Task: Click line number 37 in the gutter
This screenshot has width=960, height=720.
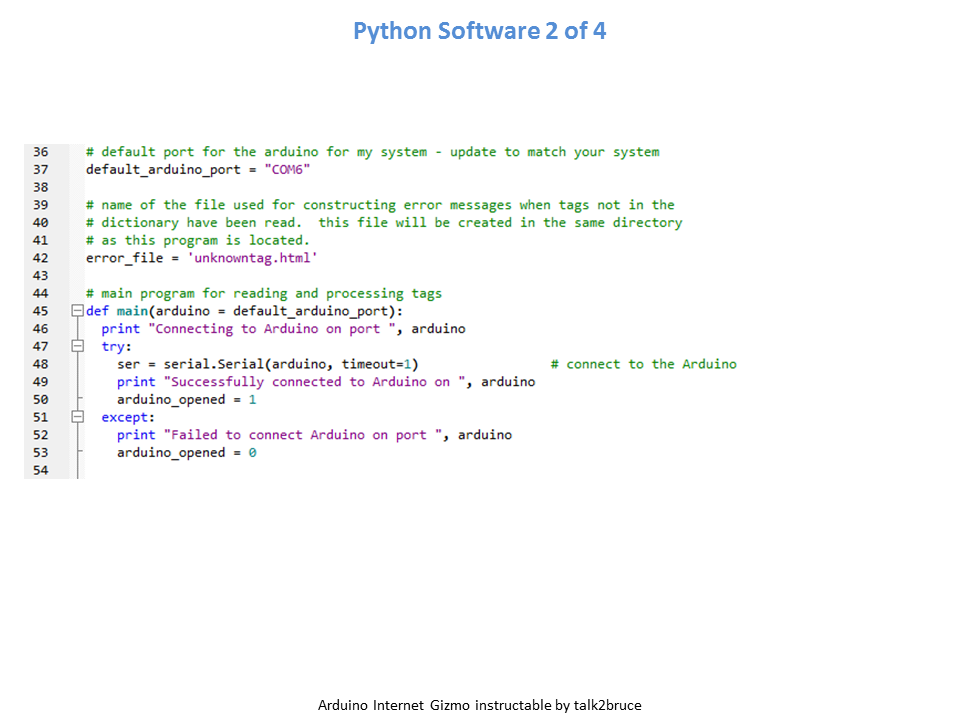Action: click(x=40, y=170)
